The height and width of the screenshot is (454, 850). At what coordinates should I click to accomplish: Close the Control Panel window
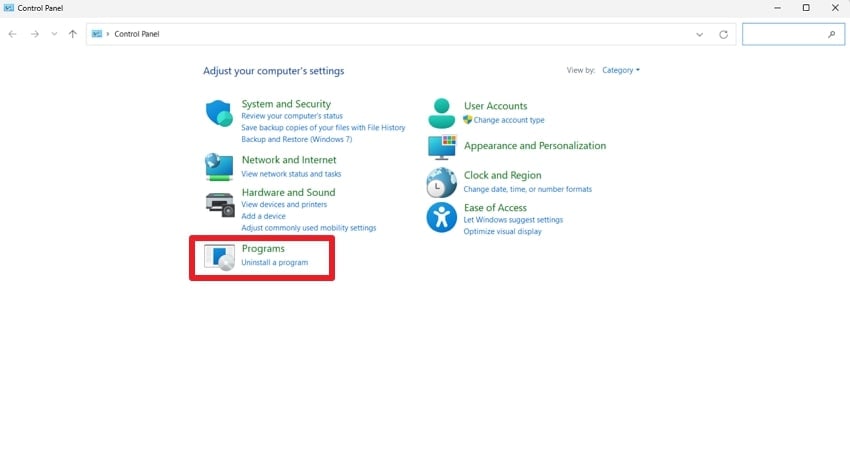click(x=835, y=8)
